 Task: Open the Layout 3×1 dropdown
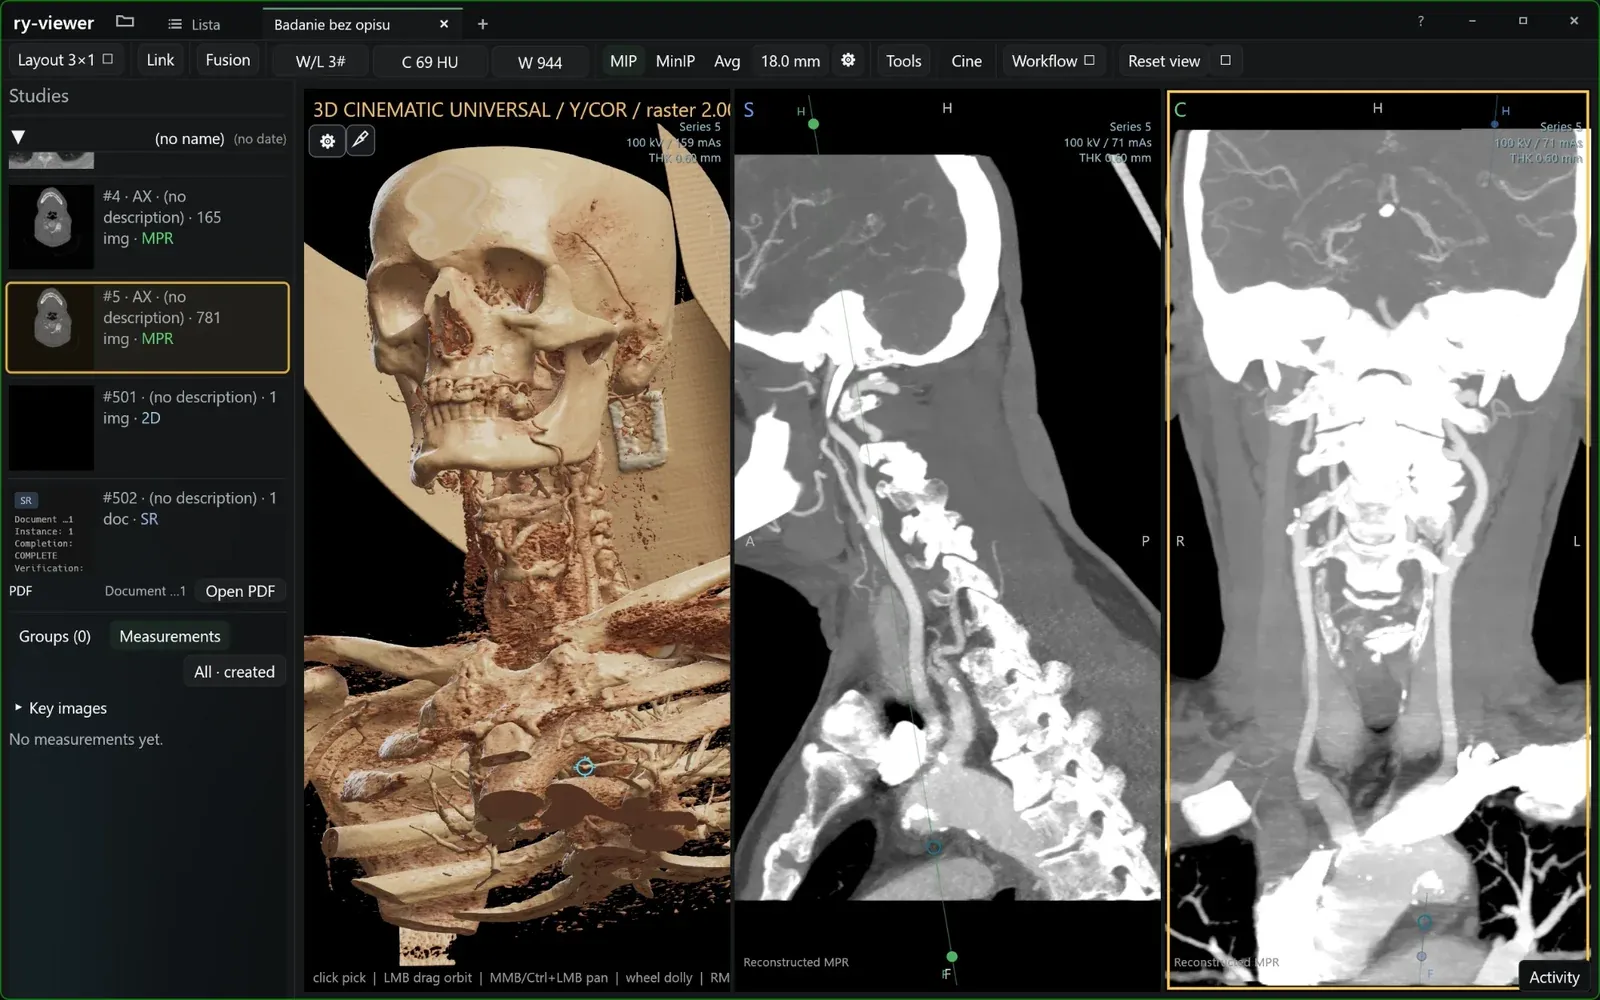pyautogui.click(x=65, y=60)
